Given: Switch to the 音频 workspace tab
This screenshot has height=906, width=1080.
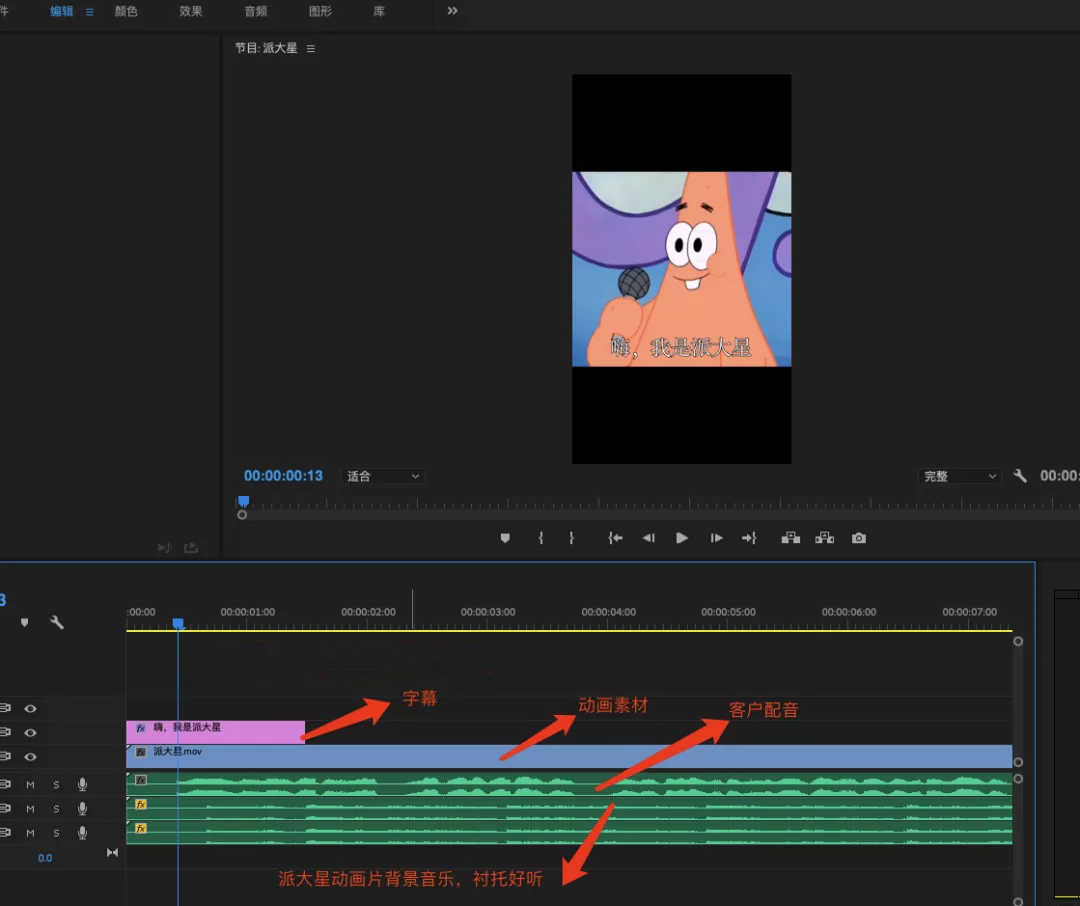Looking at the screenshot, I should point(255,12).
